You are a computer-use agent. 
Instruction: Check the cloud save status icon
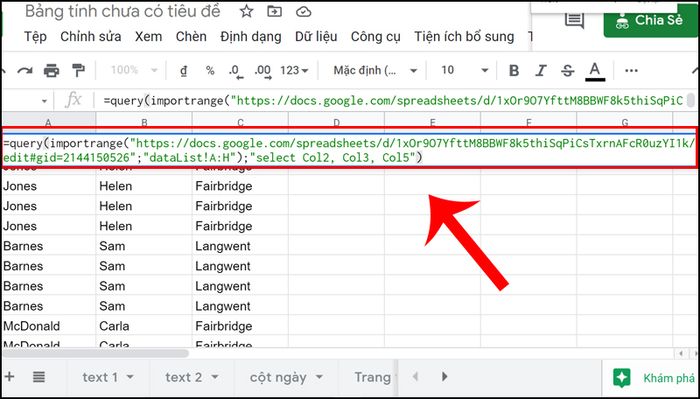pos(304,12)
